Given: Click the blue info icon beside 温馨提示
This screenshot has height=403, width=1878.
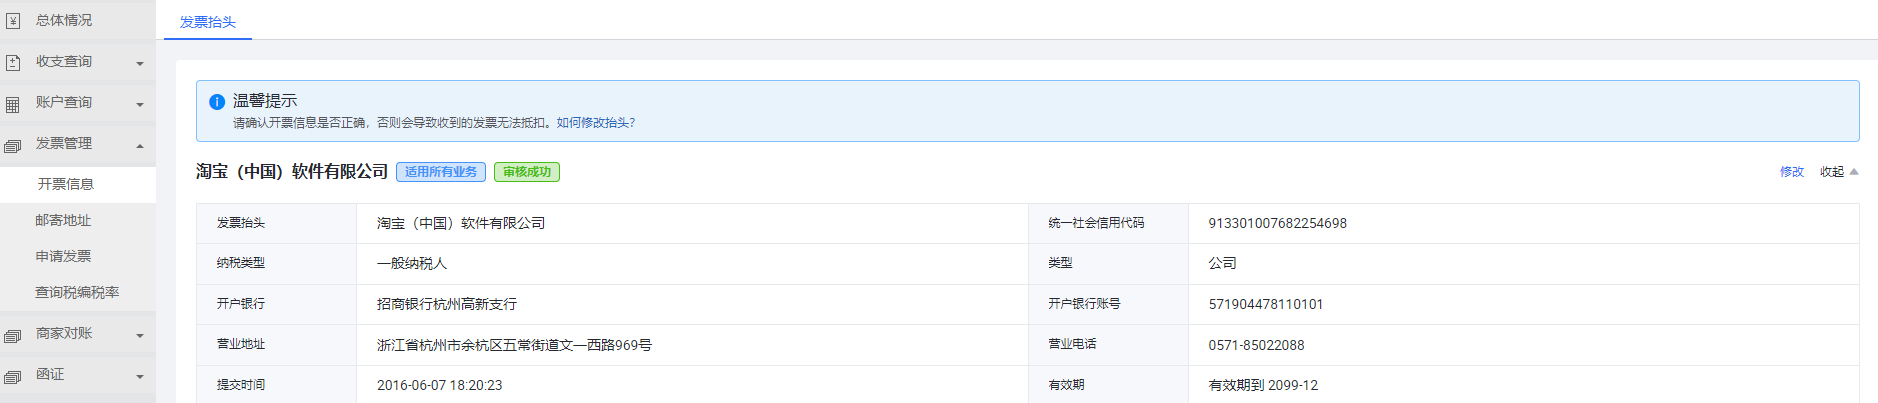Looking at the screenshot, I should [217, 102].
